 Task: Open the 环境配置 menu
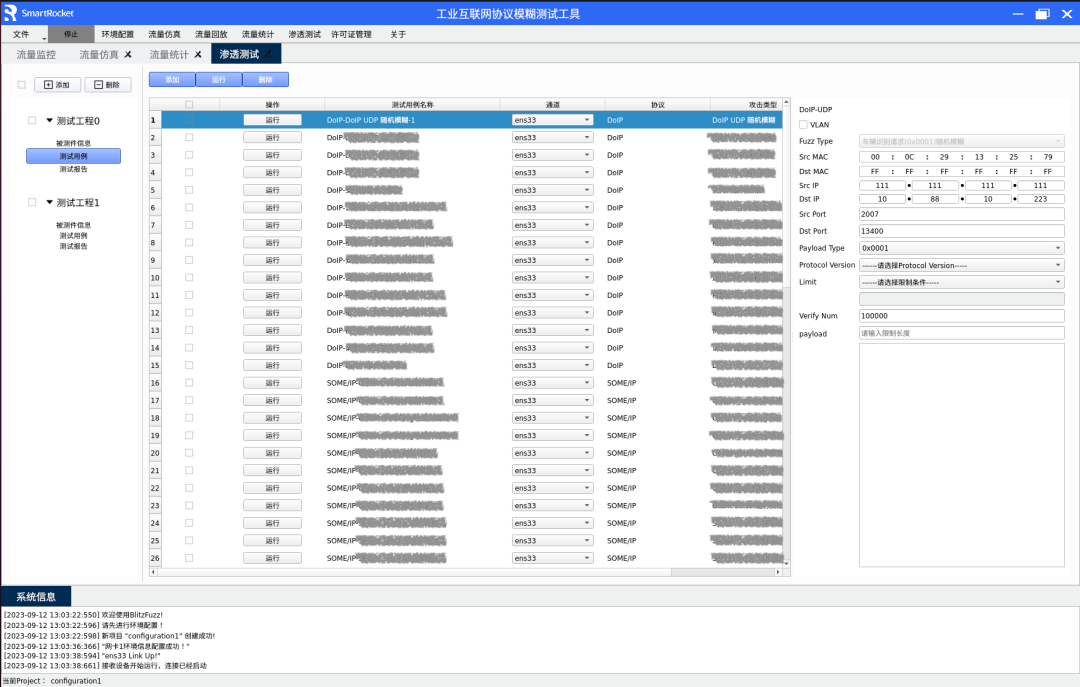point(117,34)
